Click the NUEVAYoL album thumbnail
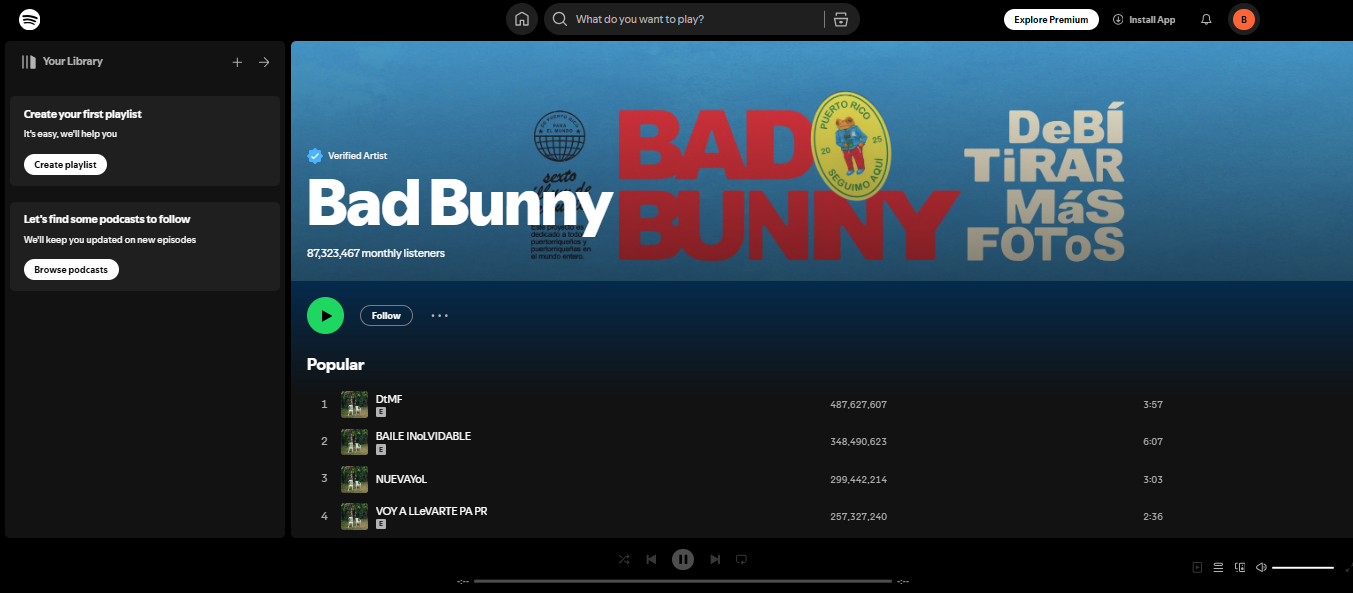Image resolution: width=1353 pixels, height=593 pixels. [354, 479]
